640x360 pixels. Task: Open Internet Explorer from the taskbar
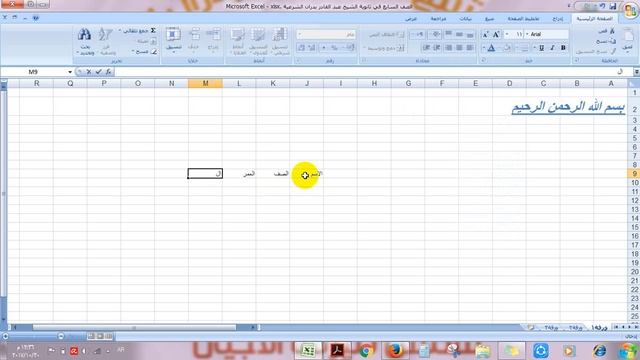(x=599, y=351)
